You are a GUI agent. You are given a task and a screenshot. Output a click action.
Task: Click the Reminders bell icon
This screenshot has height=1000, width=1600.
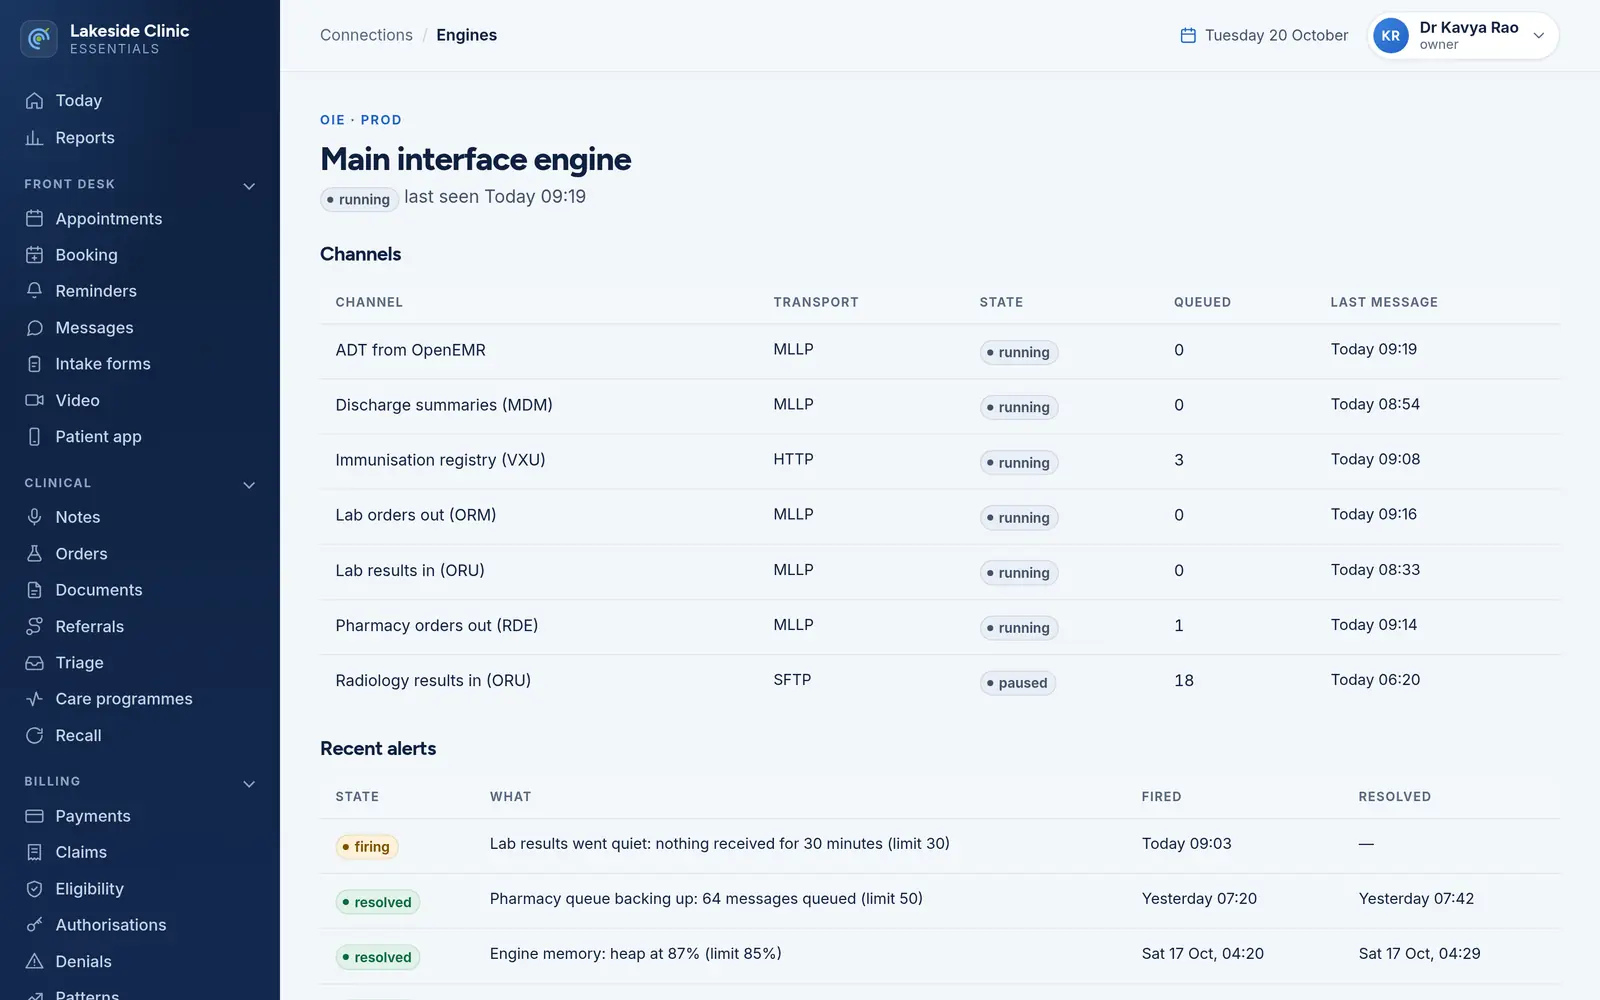[x=34, y=291]
